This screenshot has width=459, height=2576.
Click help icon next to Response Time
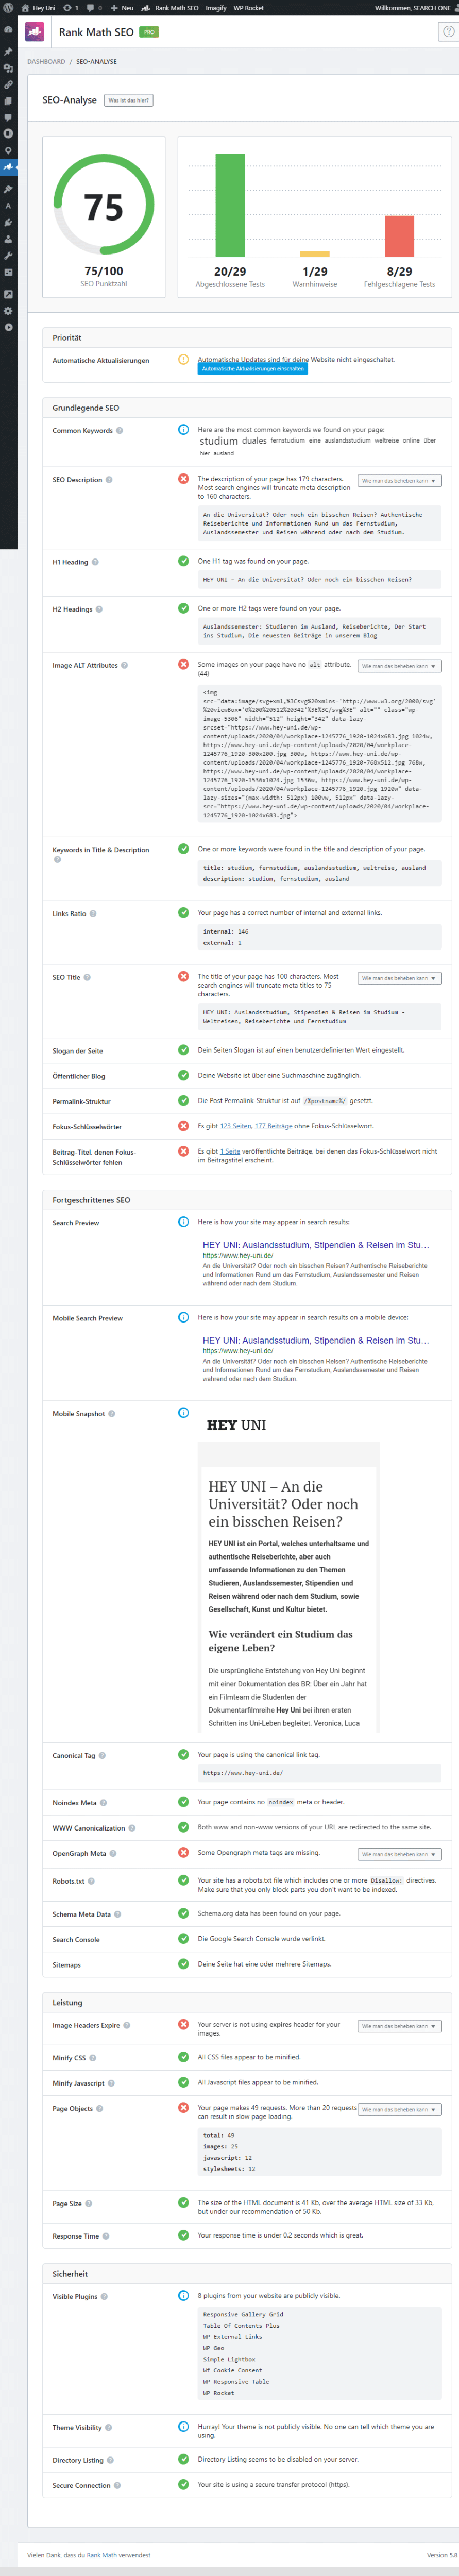[106, 2235]
